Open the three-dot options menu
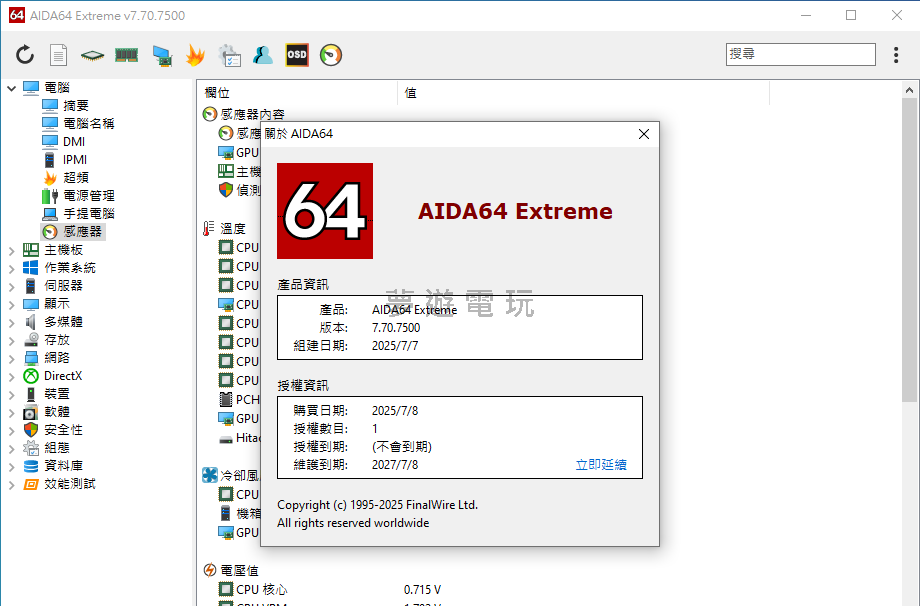The width and height of the screenshot is (920, 606). point(895,55)
